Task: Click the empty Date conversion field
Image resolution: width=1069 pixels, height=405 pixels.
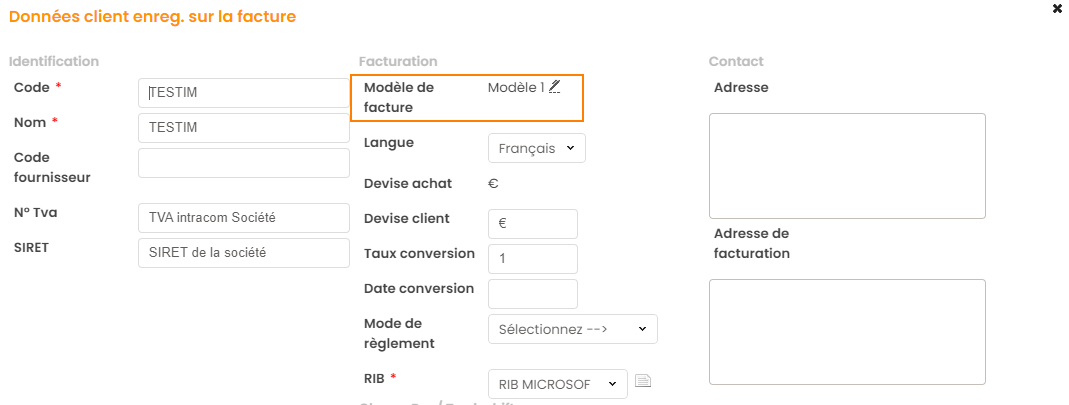Action: point(532,294)
